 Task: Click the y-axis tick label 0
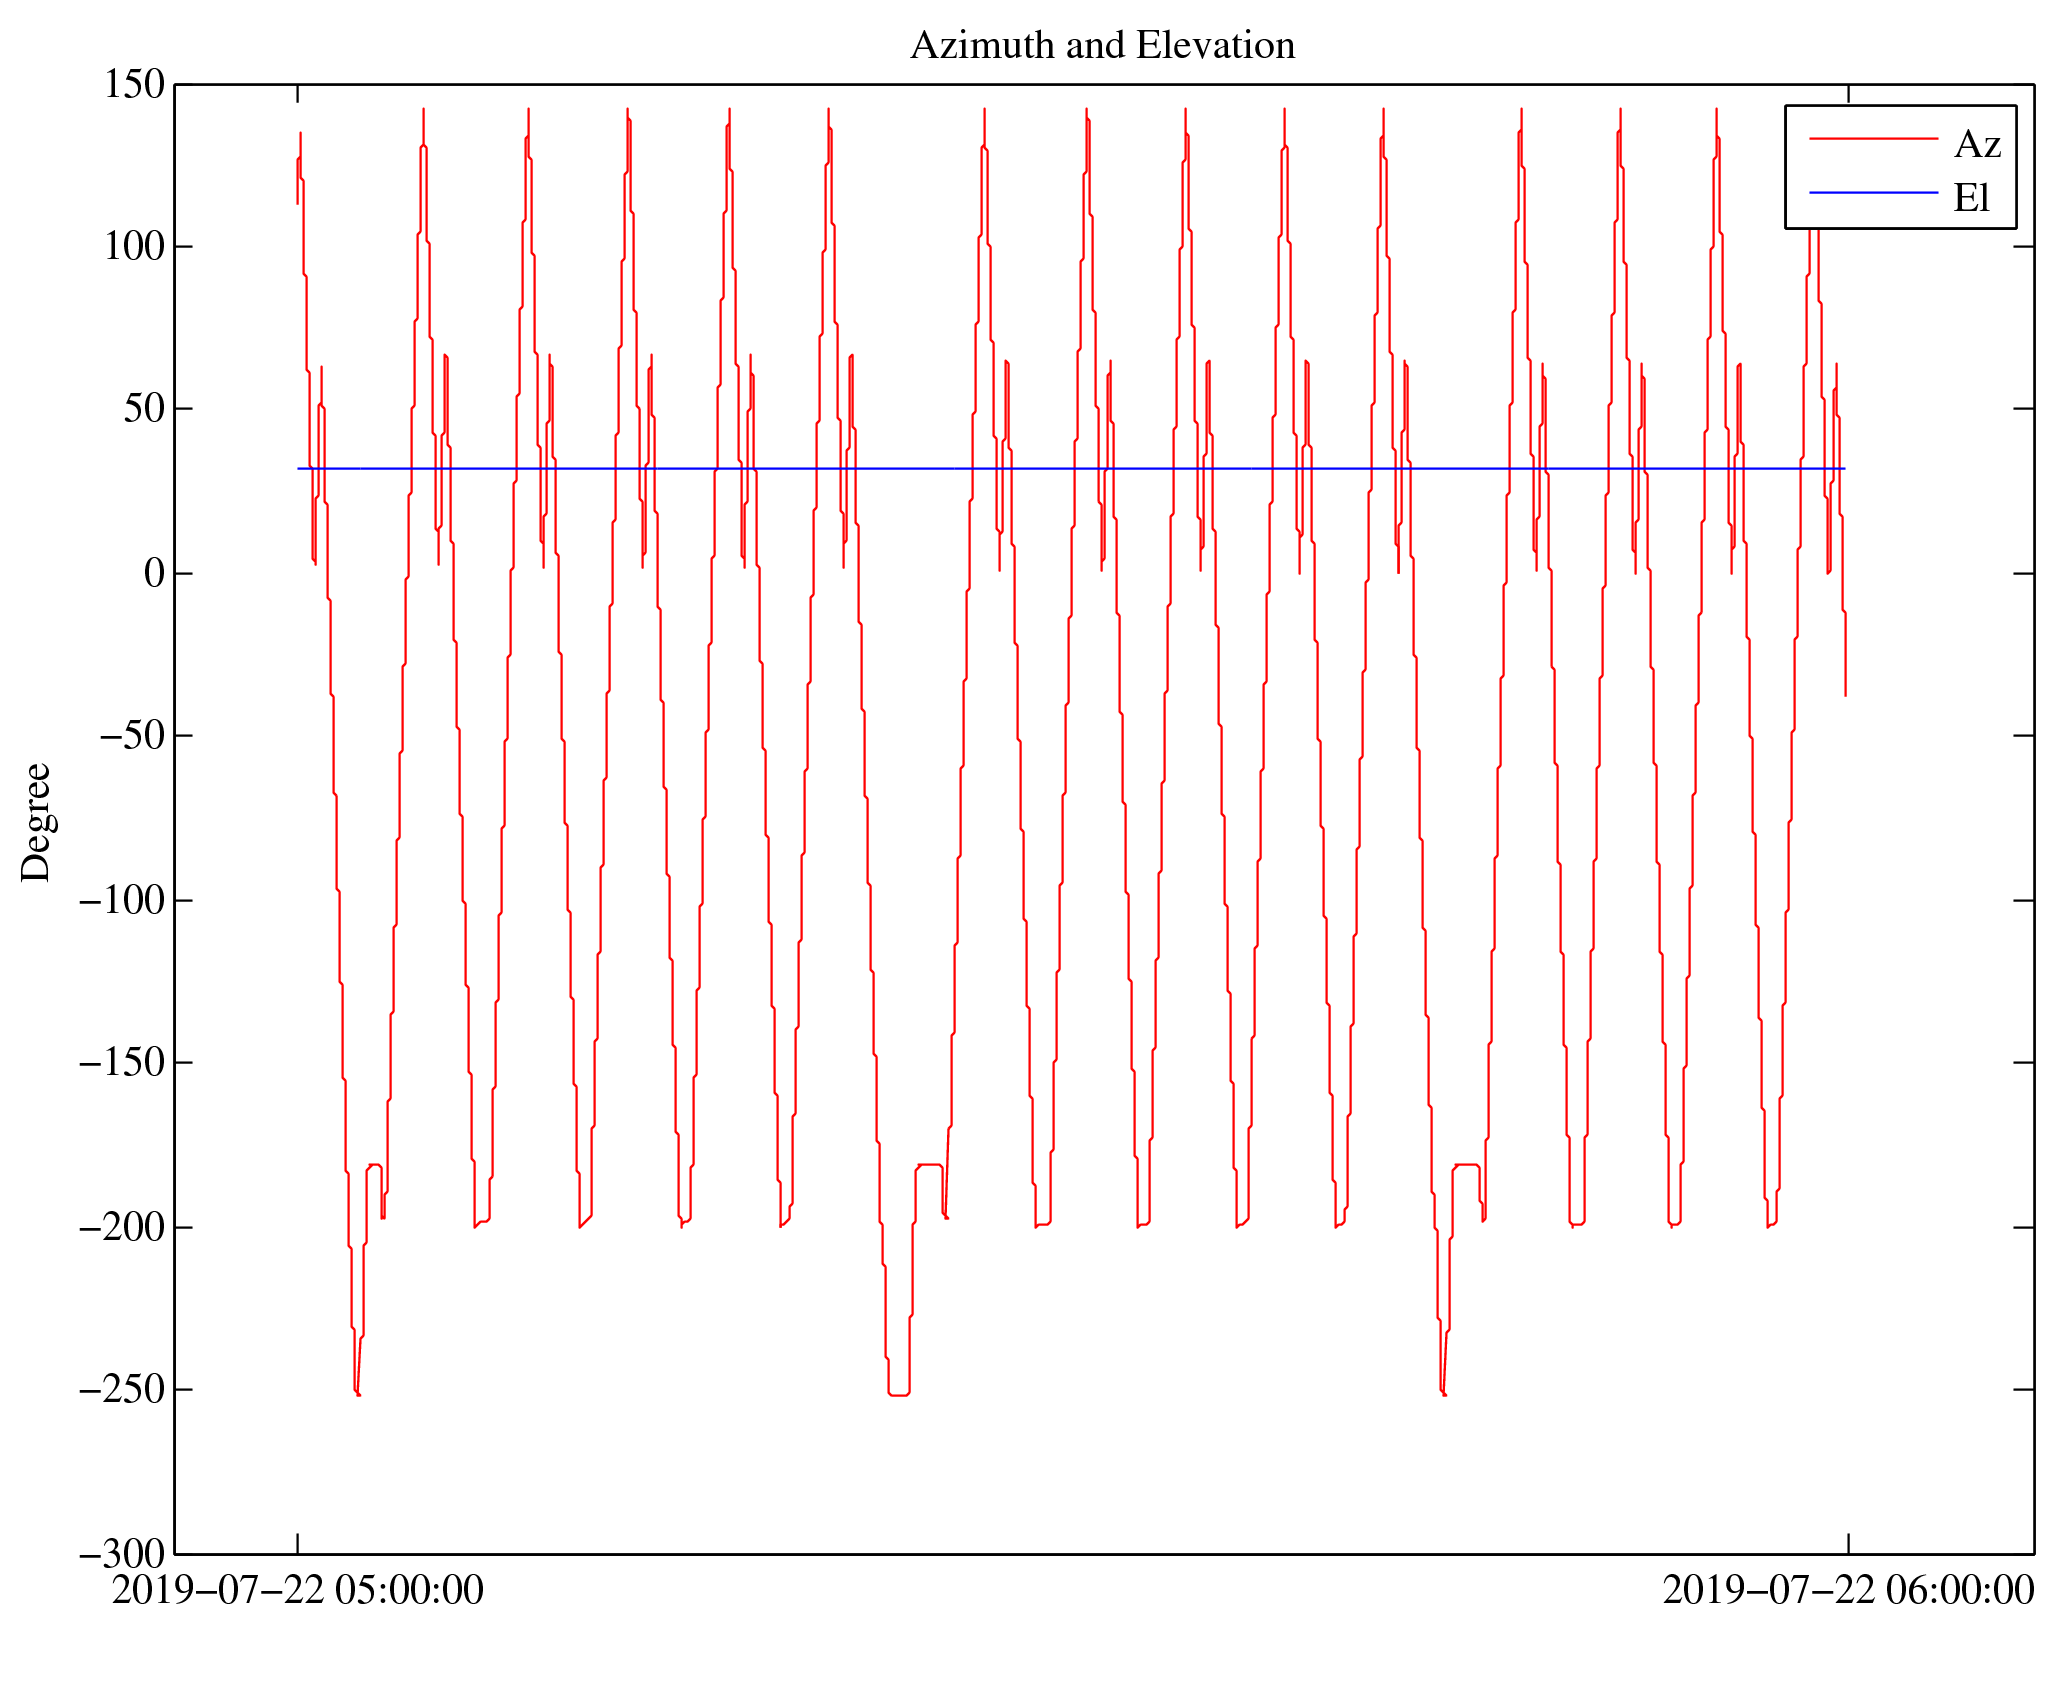154,574
